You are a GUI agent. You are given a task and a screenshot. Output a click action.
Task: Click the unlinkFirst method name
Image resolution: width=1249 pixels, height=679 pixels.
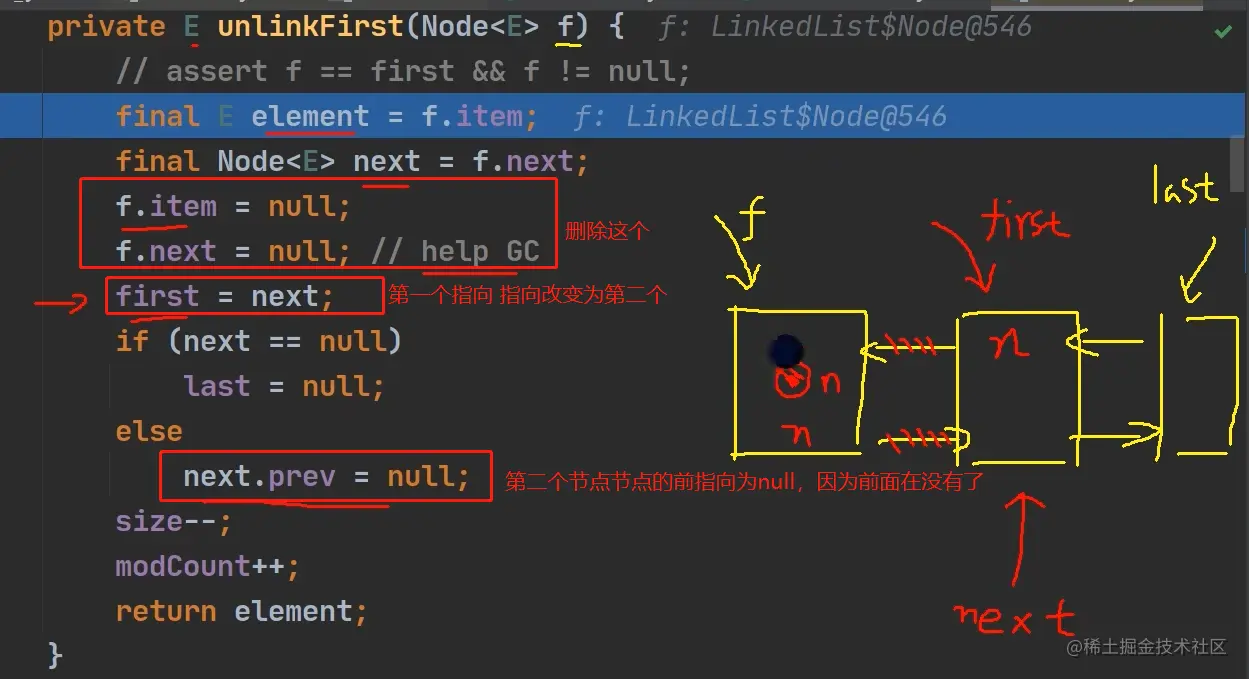[312, 26]
